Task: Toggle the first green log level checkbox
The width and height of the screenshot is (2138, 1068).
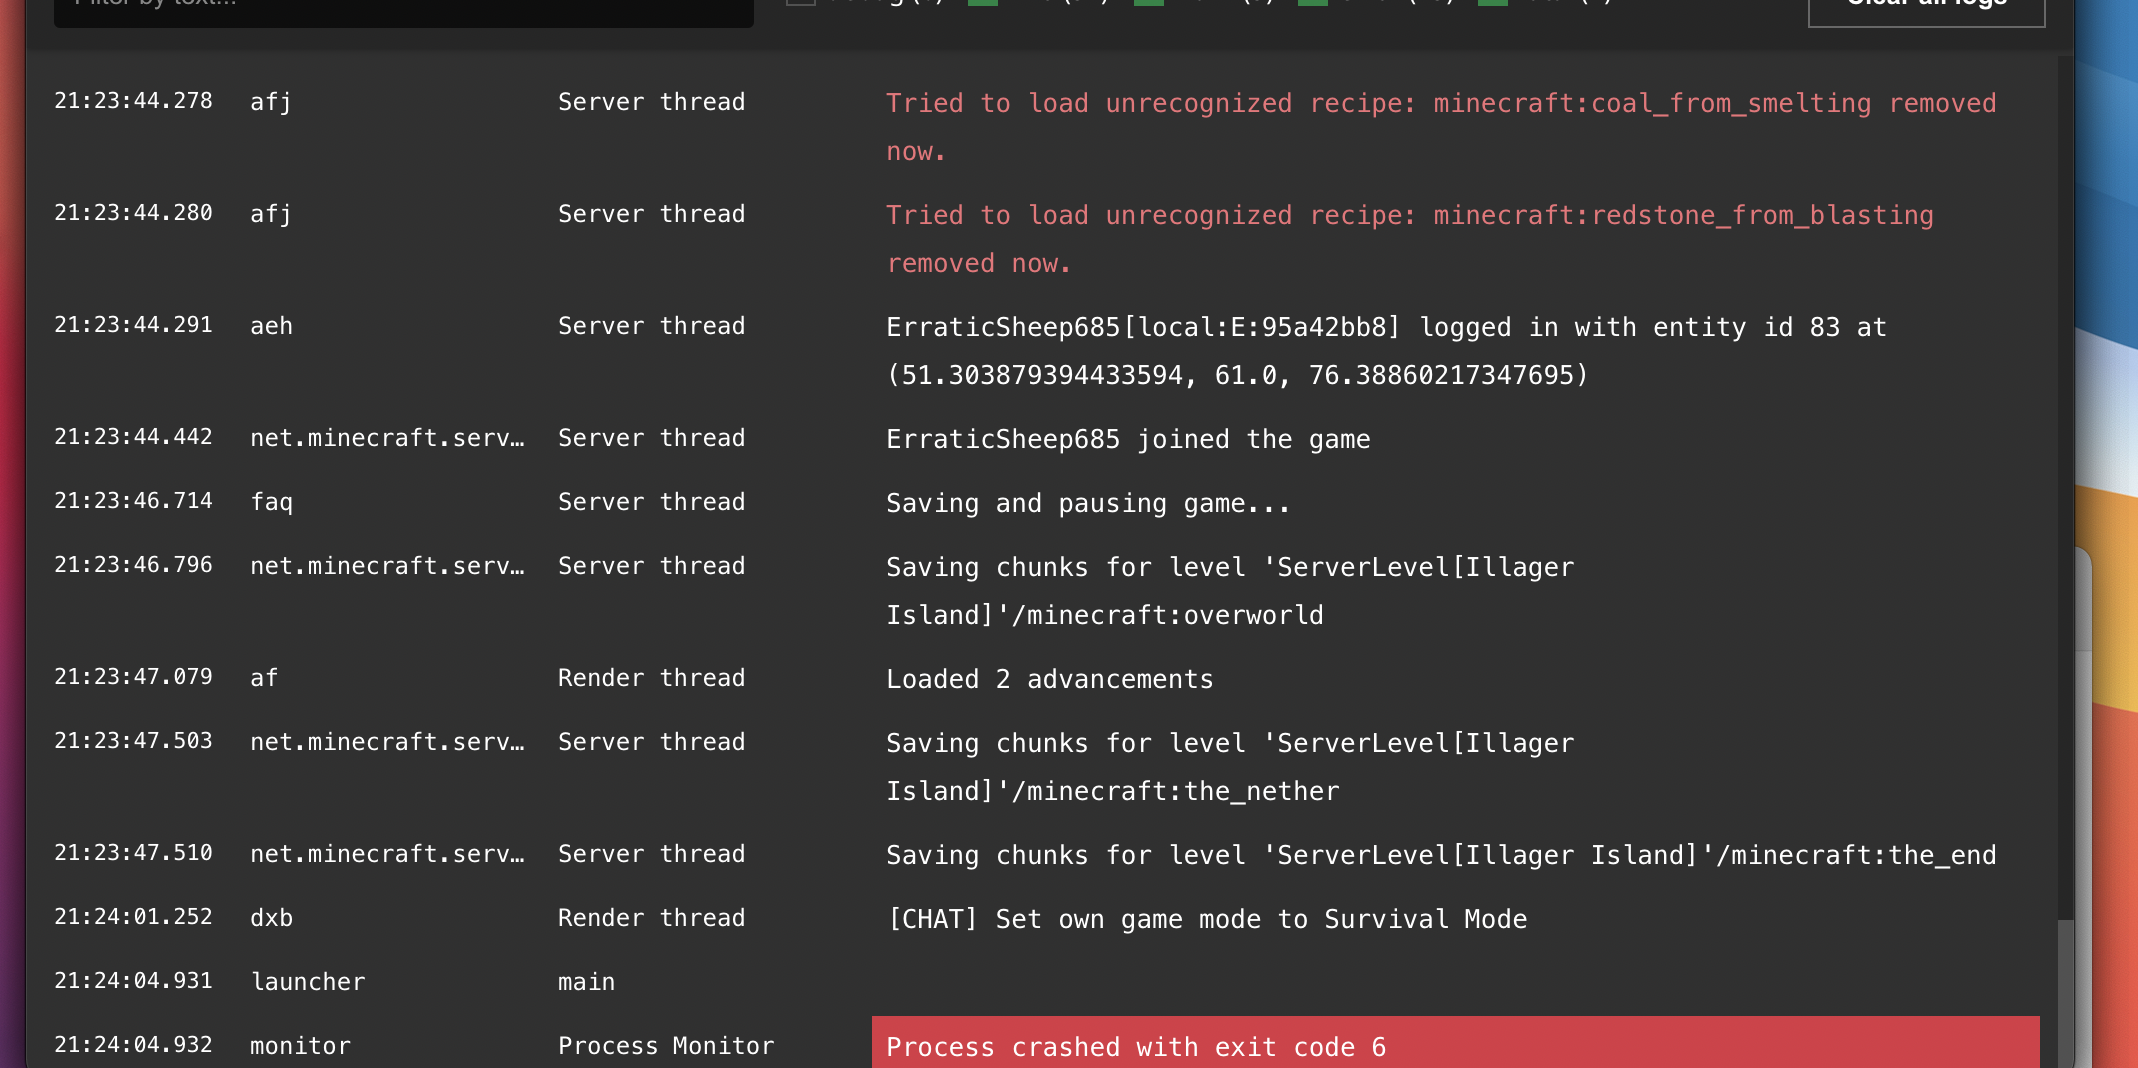Action: 982,2
